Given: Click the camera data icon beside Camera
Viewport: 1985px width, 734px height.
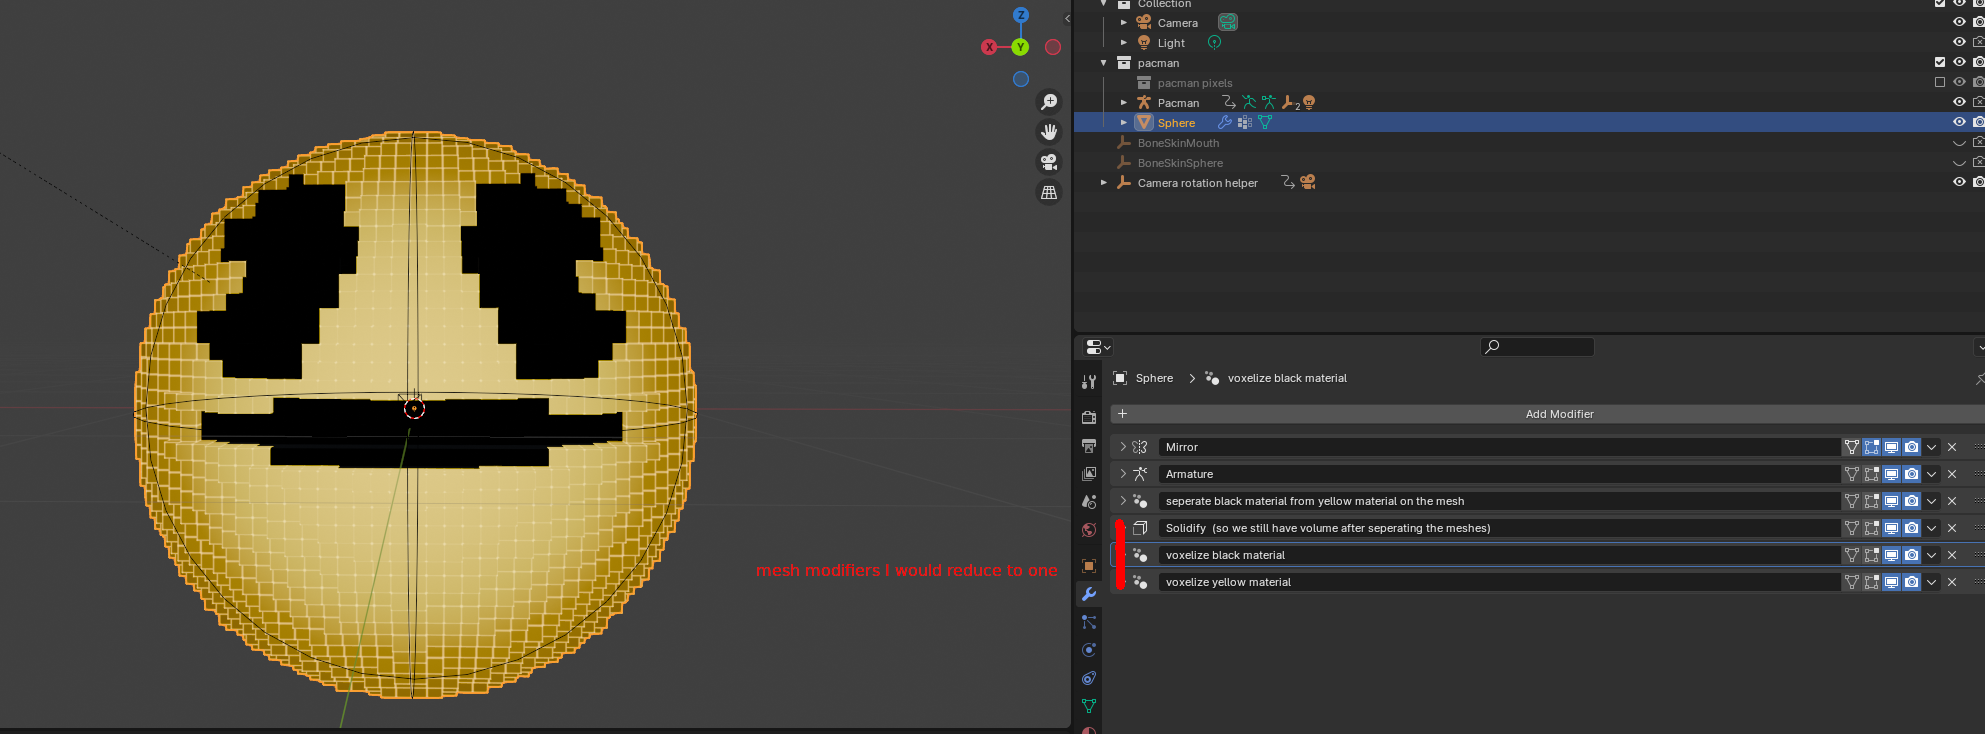Looking at the screenshot, I should [1228, 22].
